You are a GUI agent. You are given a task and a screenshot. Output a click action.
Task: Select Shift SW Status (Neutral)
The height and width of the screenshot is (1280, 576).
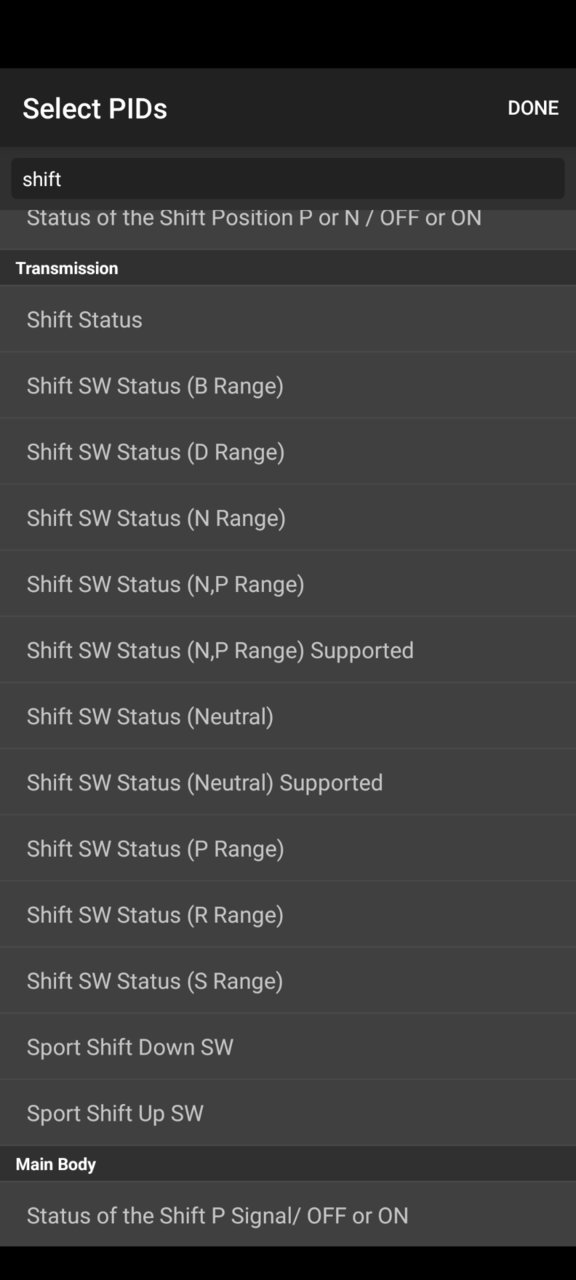click(x=288, y=716)
